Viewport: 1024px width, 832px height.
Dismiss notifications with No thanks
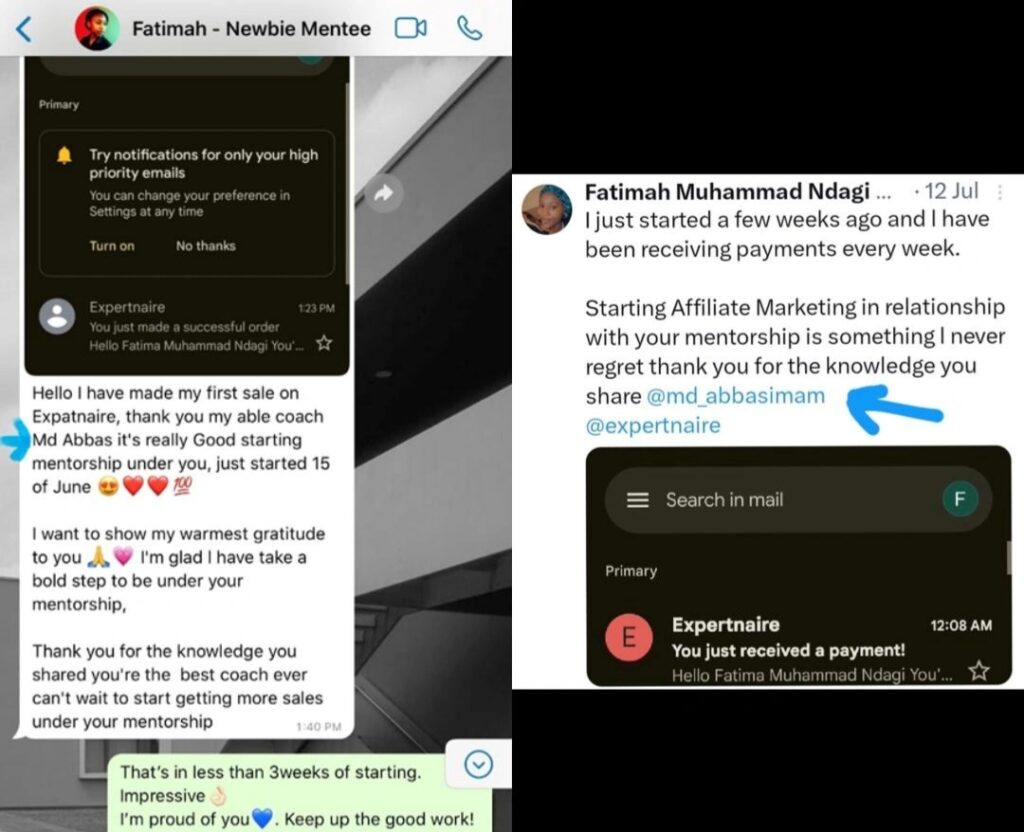pos(206,246)
